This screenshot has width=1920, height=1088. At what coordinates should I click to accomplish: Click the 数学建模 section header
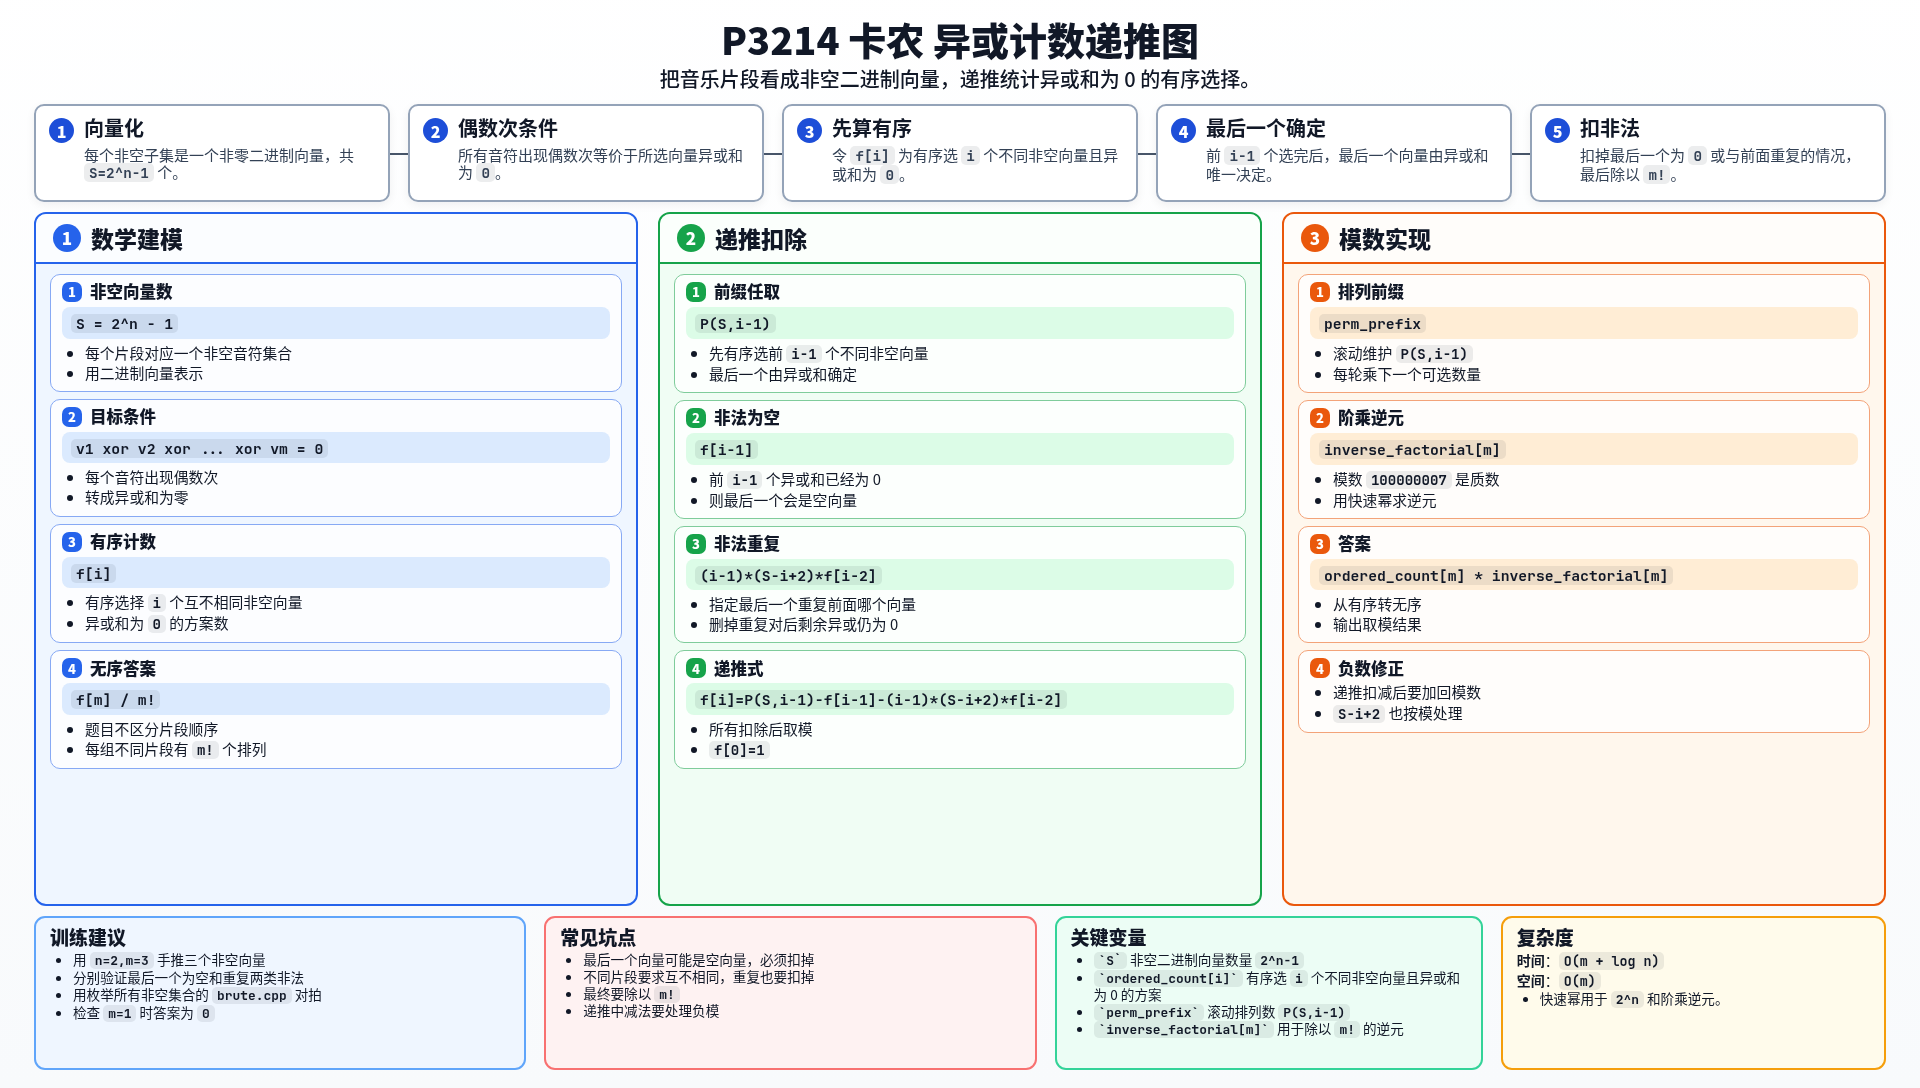click(x=137, y=240)
